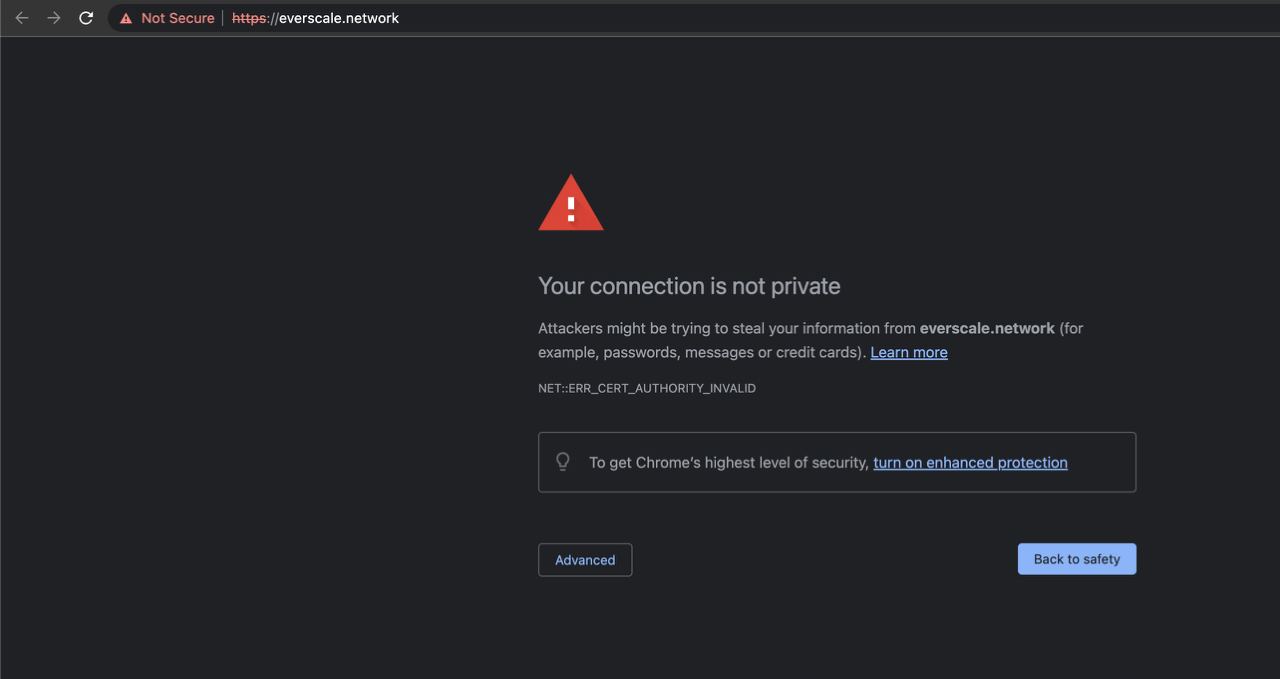Open the Not Secure site information label
The width and height of the screenshot is (1280, 679).
tap(177, 18)
